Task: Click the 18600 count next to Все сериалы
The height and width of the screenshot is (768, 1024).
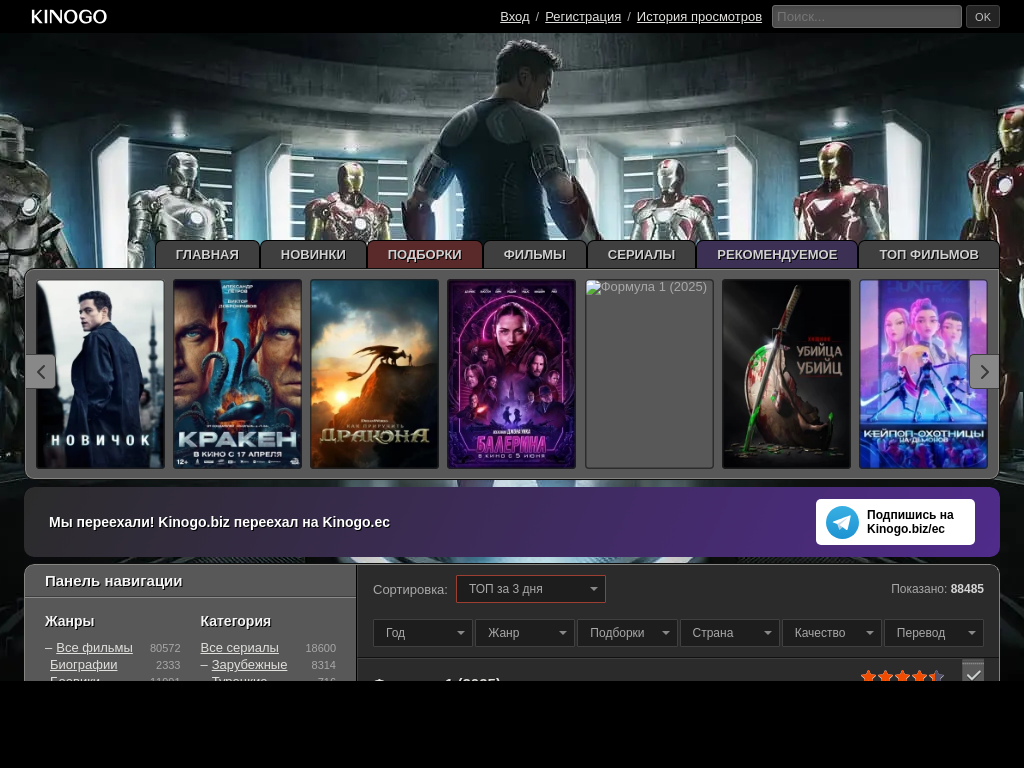Action: [x=321, y=648]
